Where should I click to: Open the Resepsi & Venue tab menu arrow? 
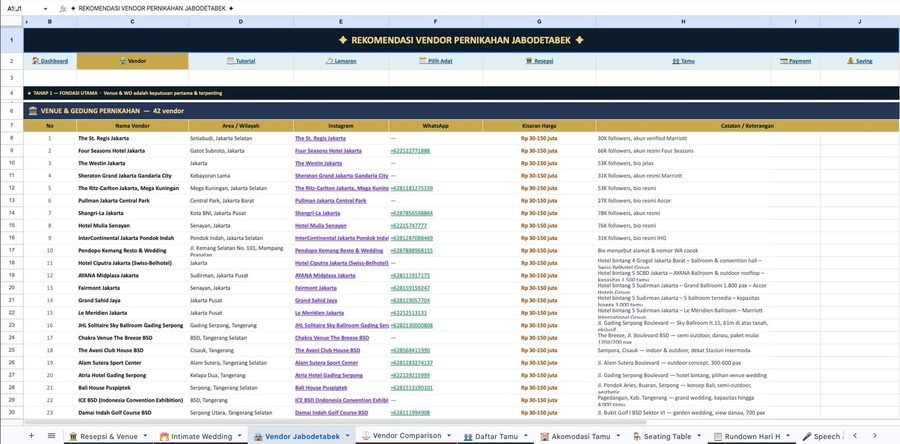(x=145, y=436)
